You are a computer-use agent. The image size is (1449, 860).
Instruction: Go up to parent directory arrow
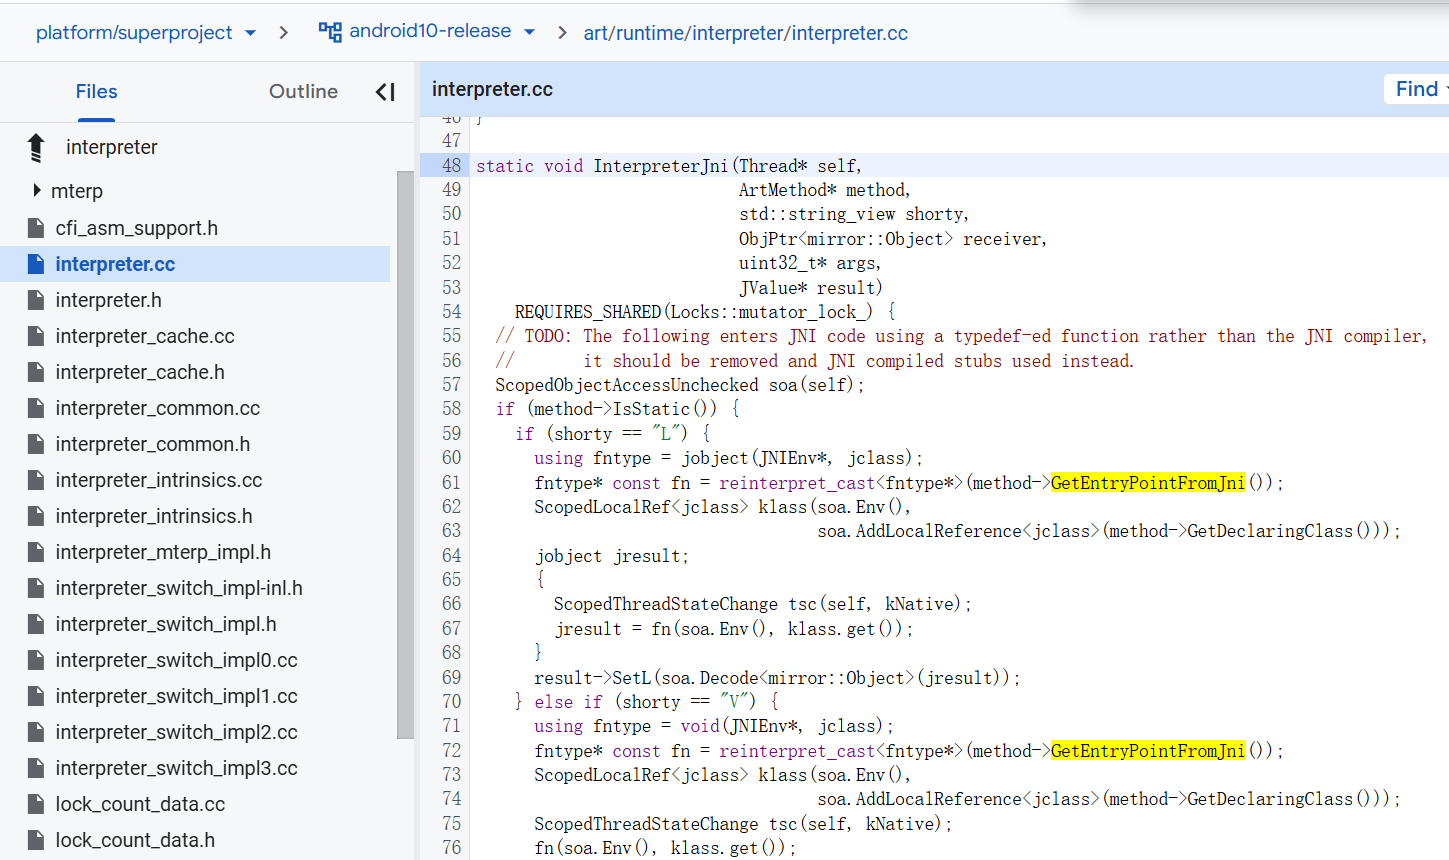(36, 147)
